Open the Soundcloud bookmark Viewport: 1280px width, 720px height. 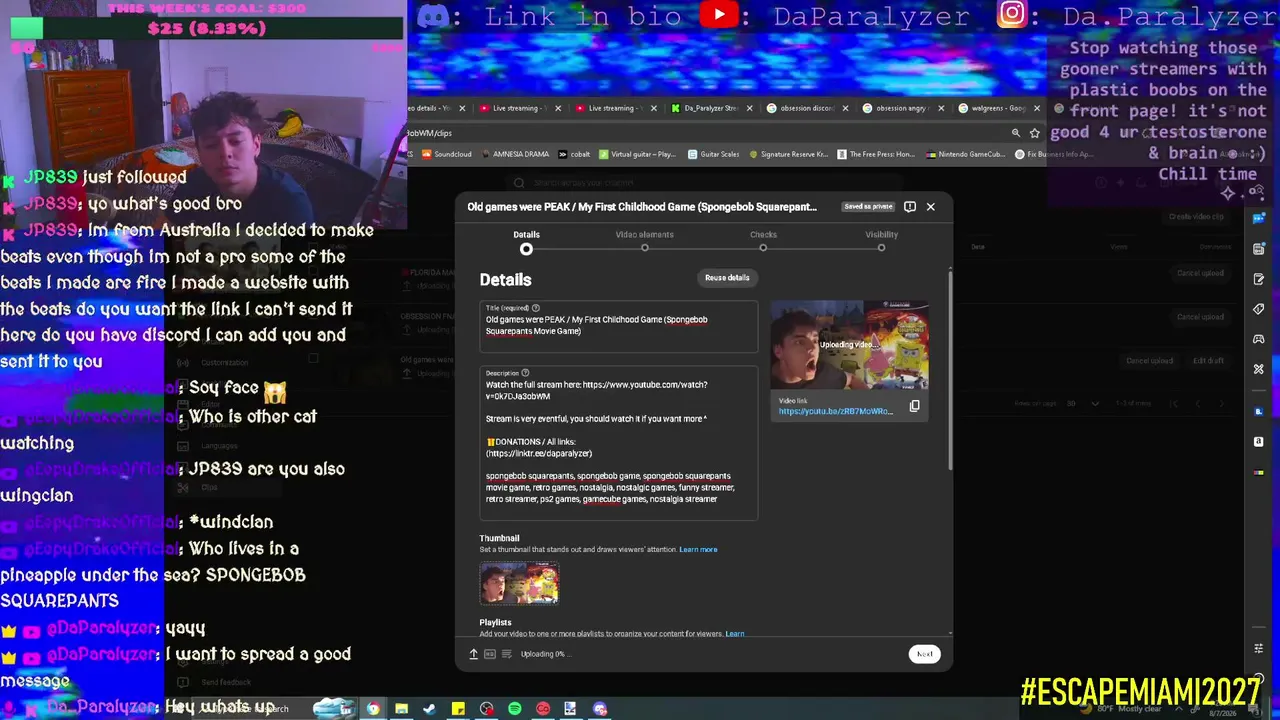[x=447, y=155]
